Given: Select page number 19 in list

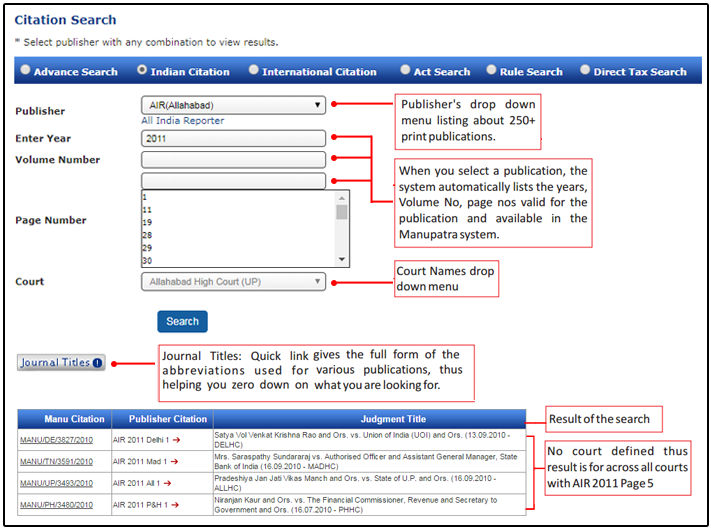Looking at the screenshot, I should (147, 222).
